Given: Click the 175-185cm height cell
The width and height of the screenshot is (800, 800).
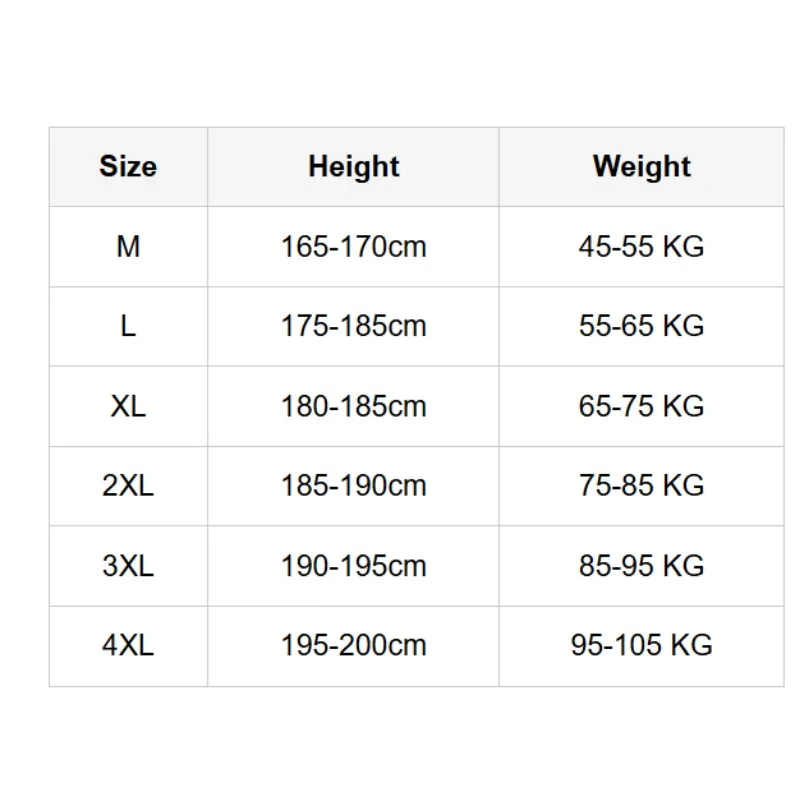Looking at the screenshot, I should click(x=353, y=327).
